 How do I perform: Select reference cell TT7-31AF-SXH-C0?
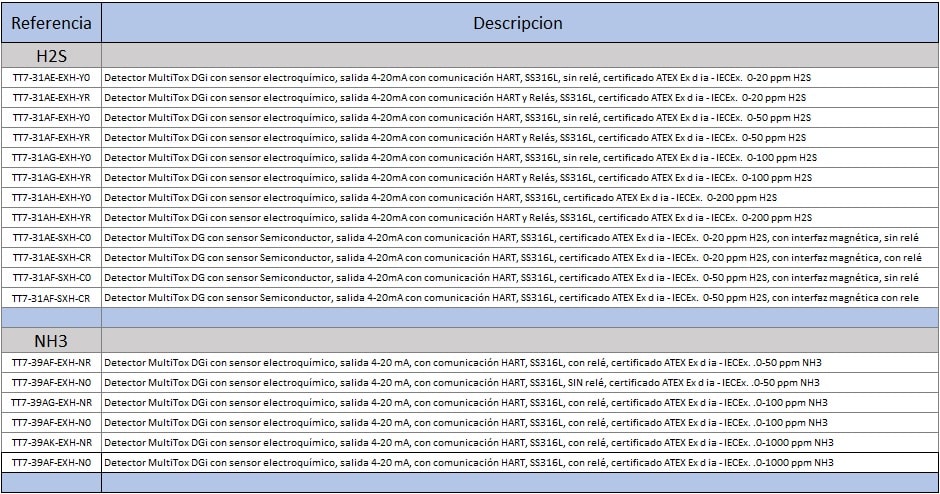click(x=51, y=277)
